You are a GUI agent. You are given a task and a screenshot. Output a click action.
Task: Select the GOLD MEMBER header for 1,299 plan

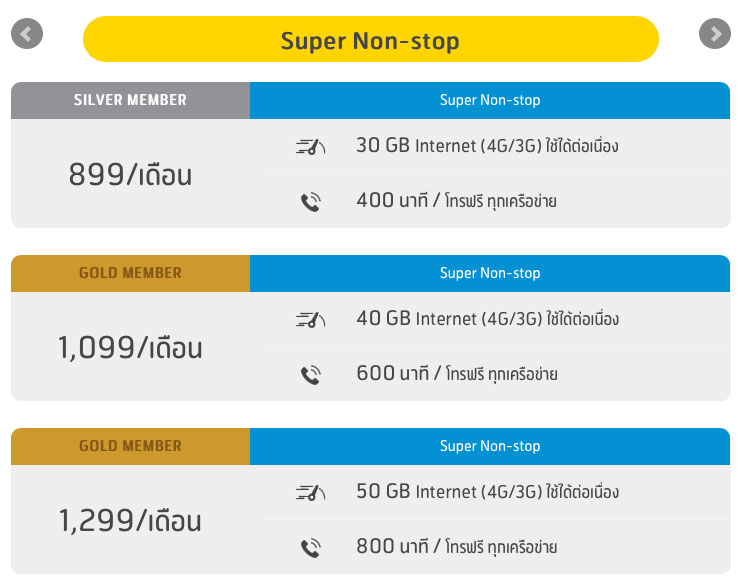click(130, 446)
